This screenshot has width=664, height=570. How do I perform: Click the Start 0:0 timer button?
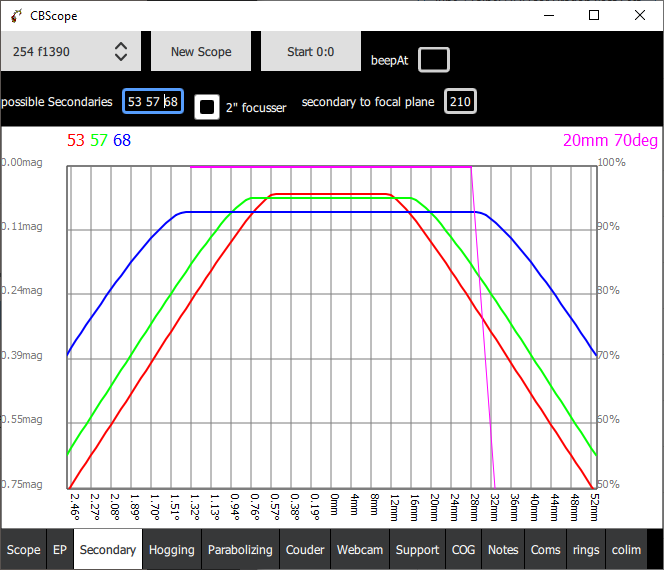[x=310, y=51]
